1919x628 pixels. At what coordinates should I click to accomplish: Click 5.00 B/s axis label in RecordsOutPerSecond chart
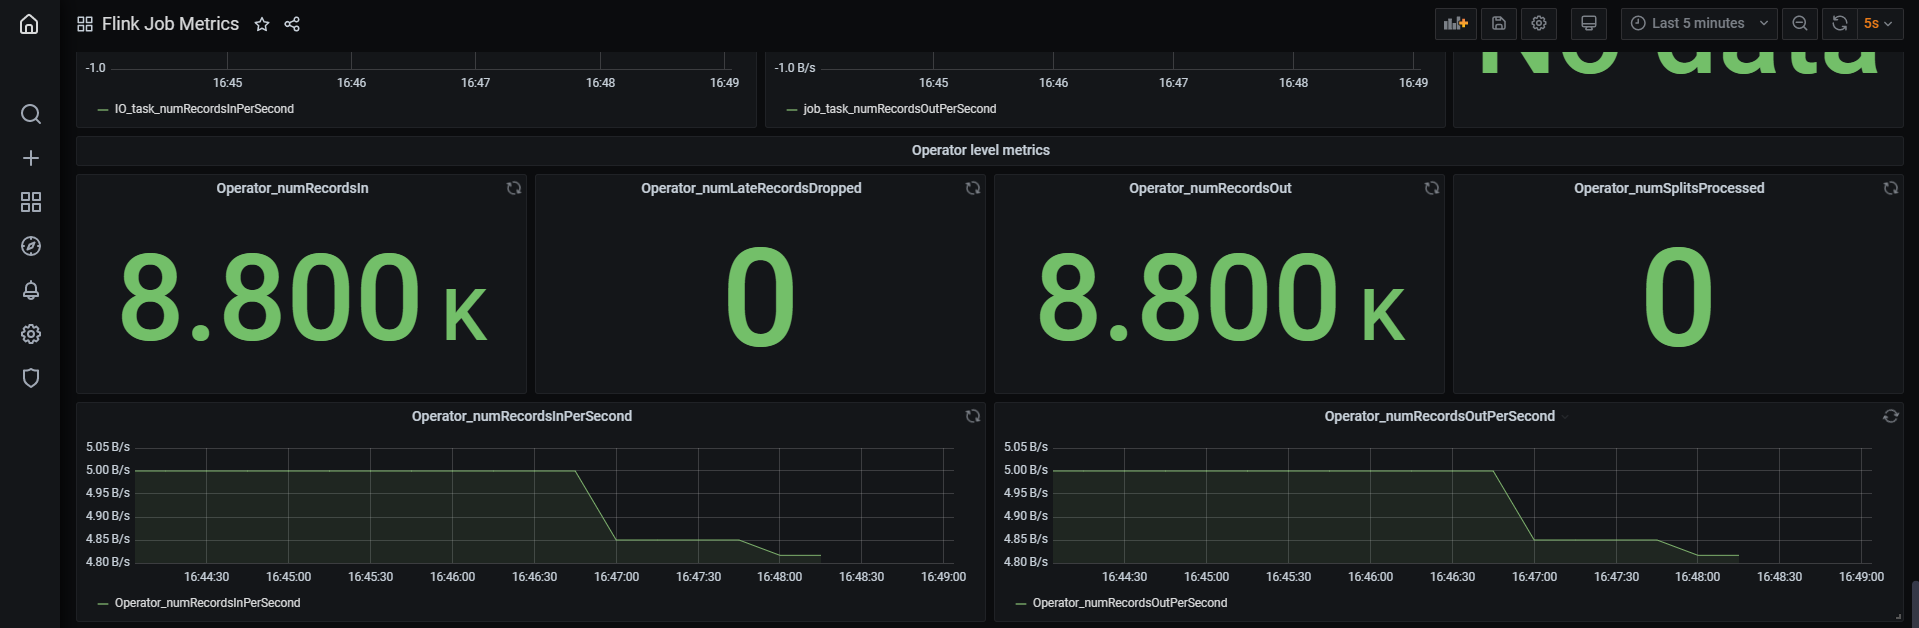click(x=1026, y=470)
